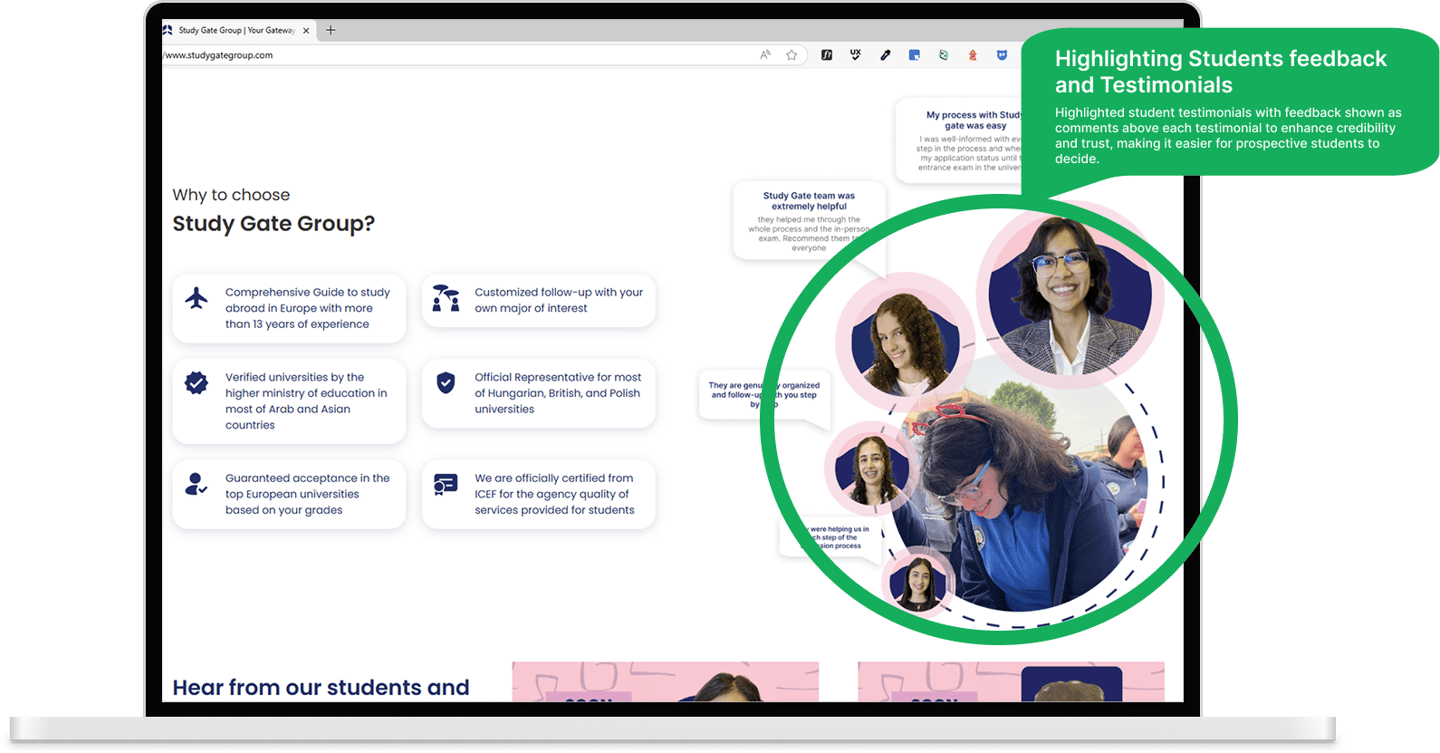Screen dimensions: 1440x753
Task: Click the genuinely organized testimonial bubble
Action: pos(765,395)
